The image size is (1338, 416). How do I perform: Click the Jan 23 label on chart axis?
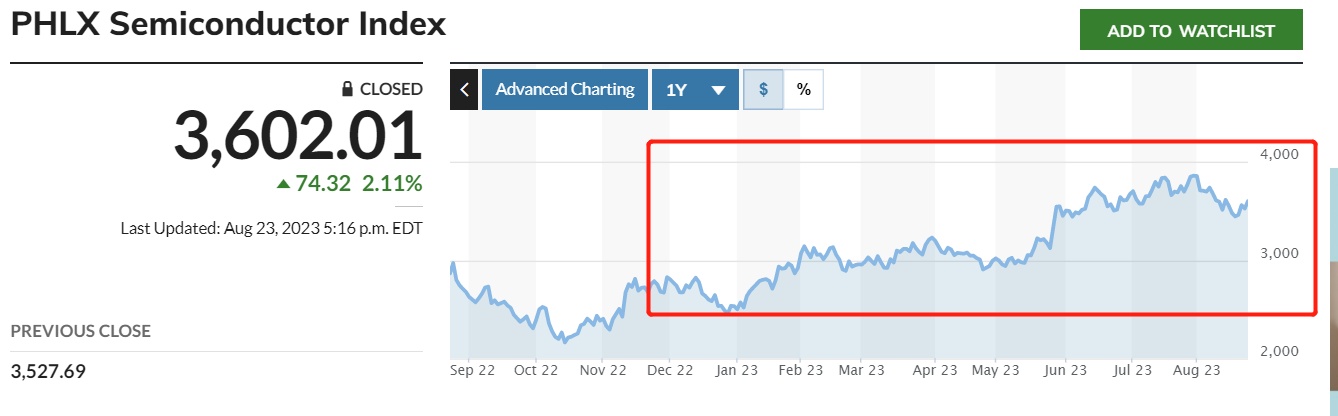(x=737, y=370)
